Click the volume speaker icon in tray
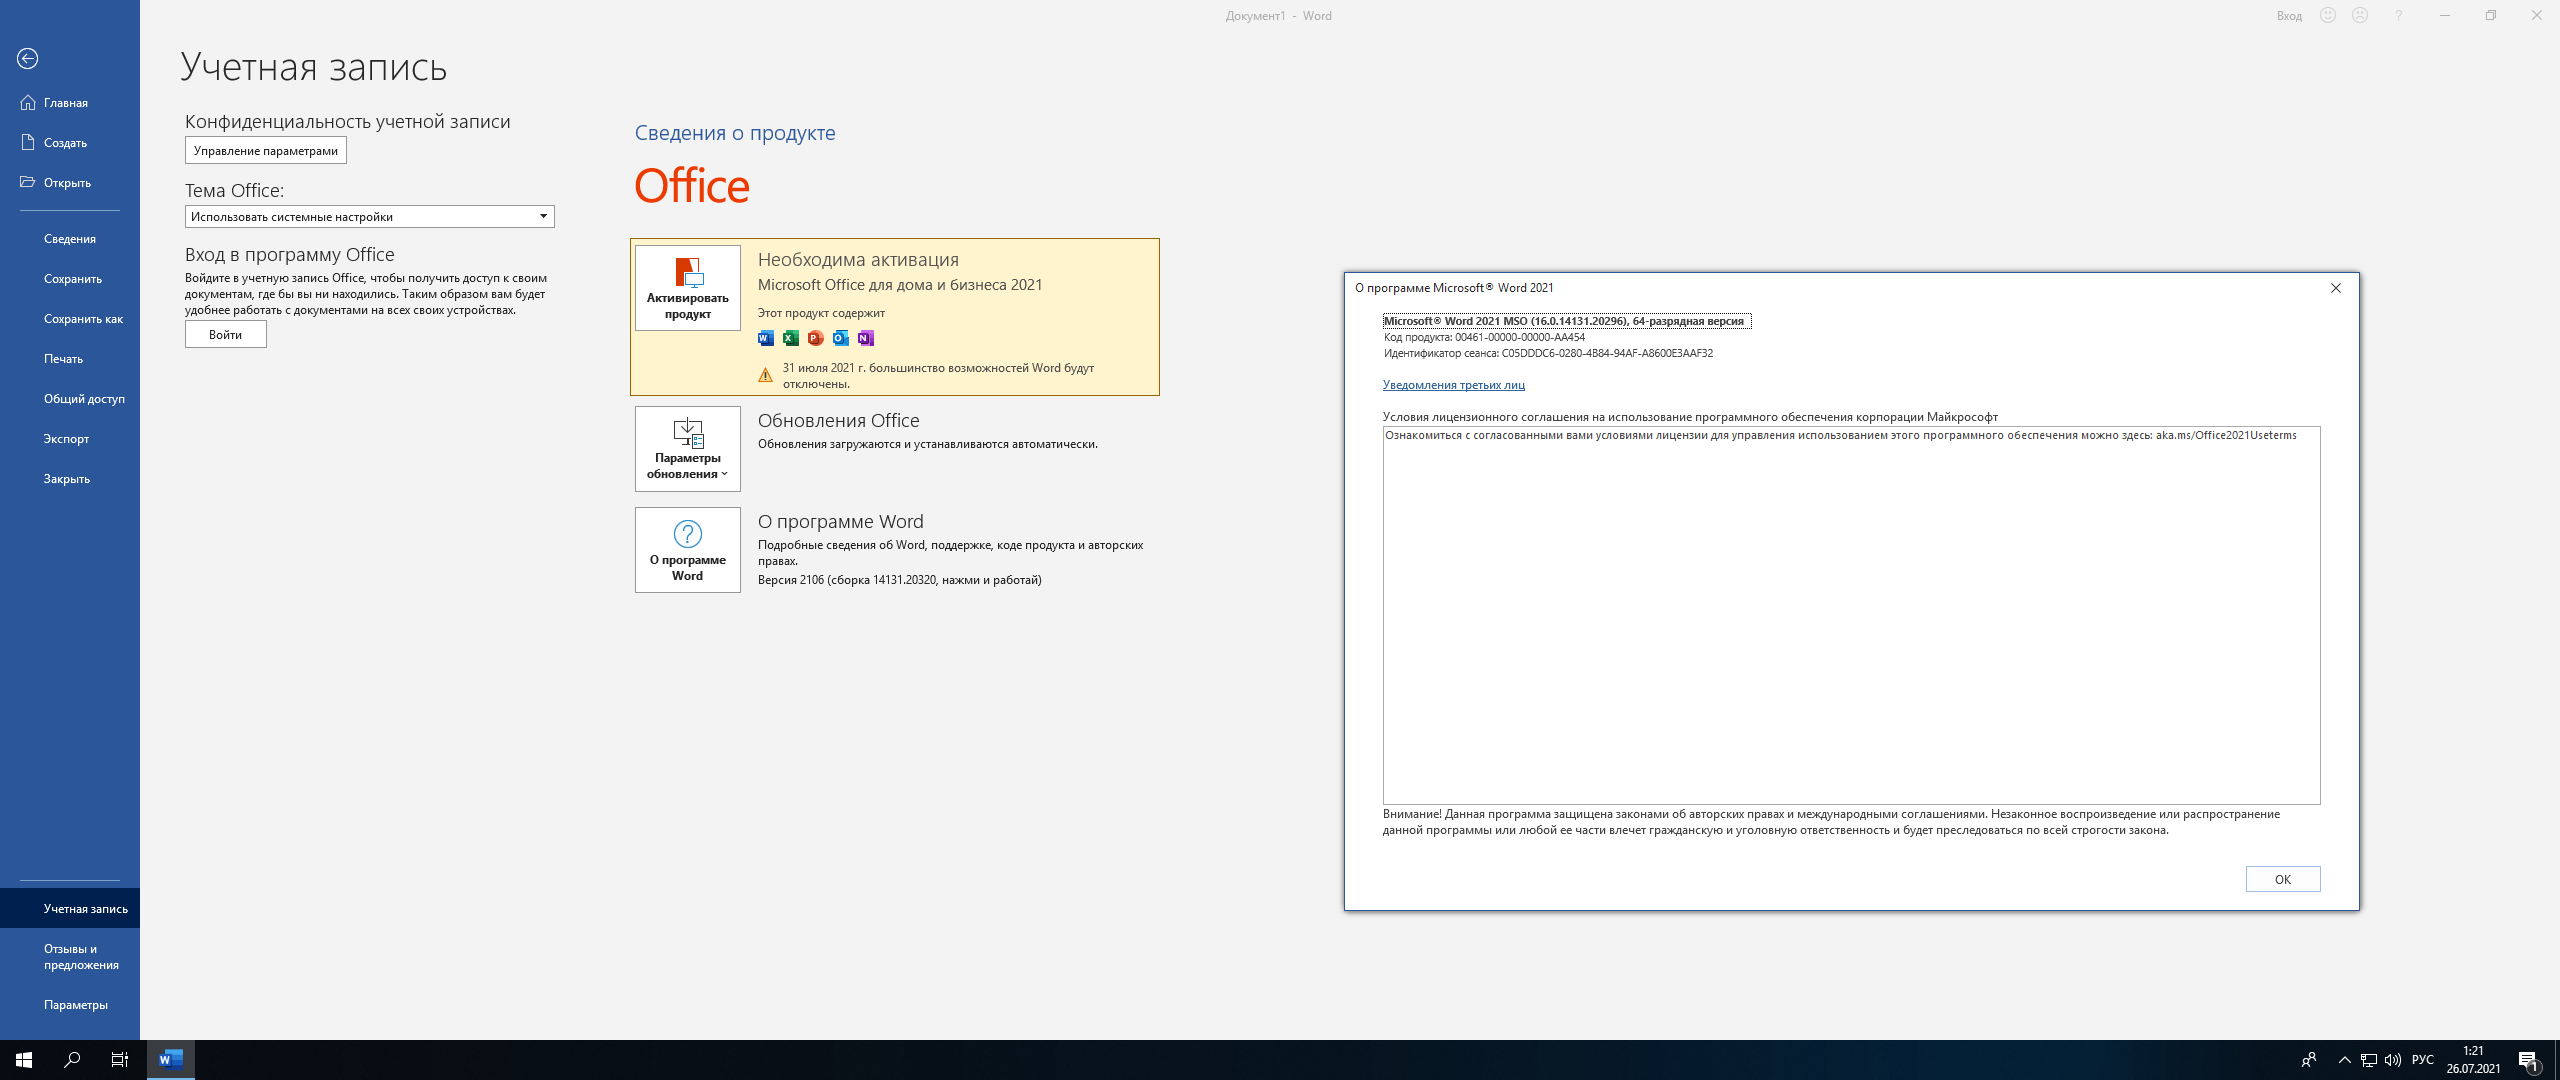The width and height of the screenshot is (2560, 1080). coord(2393,1060)
